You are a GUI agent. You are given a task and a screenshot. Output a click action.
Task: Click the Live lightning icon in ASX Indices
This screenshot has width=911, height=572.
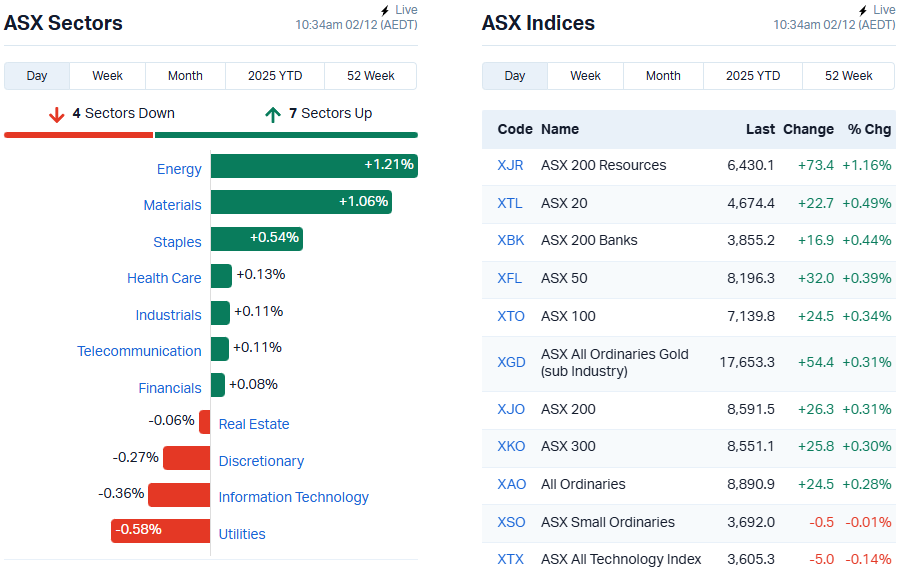863,10
